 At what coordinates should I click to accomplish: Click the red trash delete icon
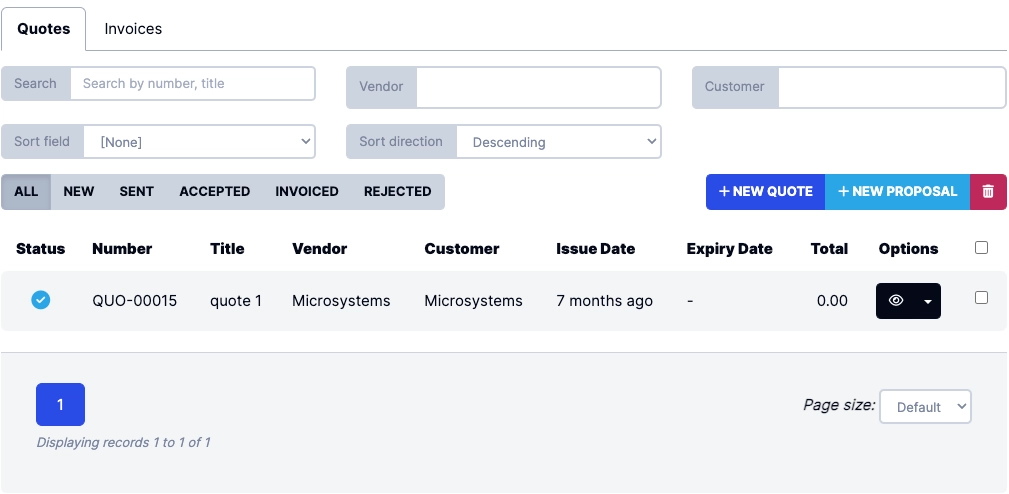click(x=988, y=191)
